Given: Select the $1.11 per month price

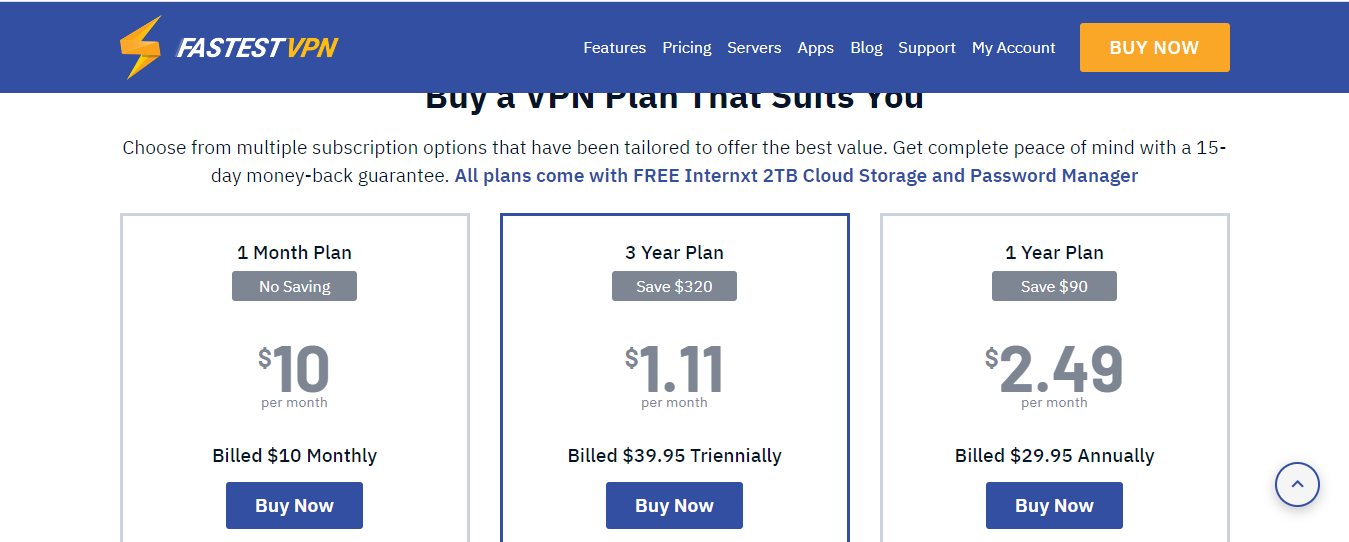Looking at the screenshot, I should click(674, 375).
